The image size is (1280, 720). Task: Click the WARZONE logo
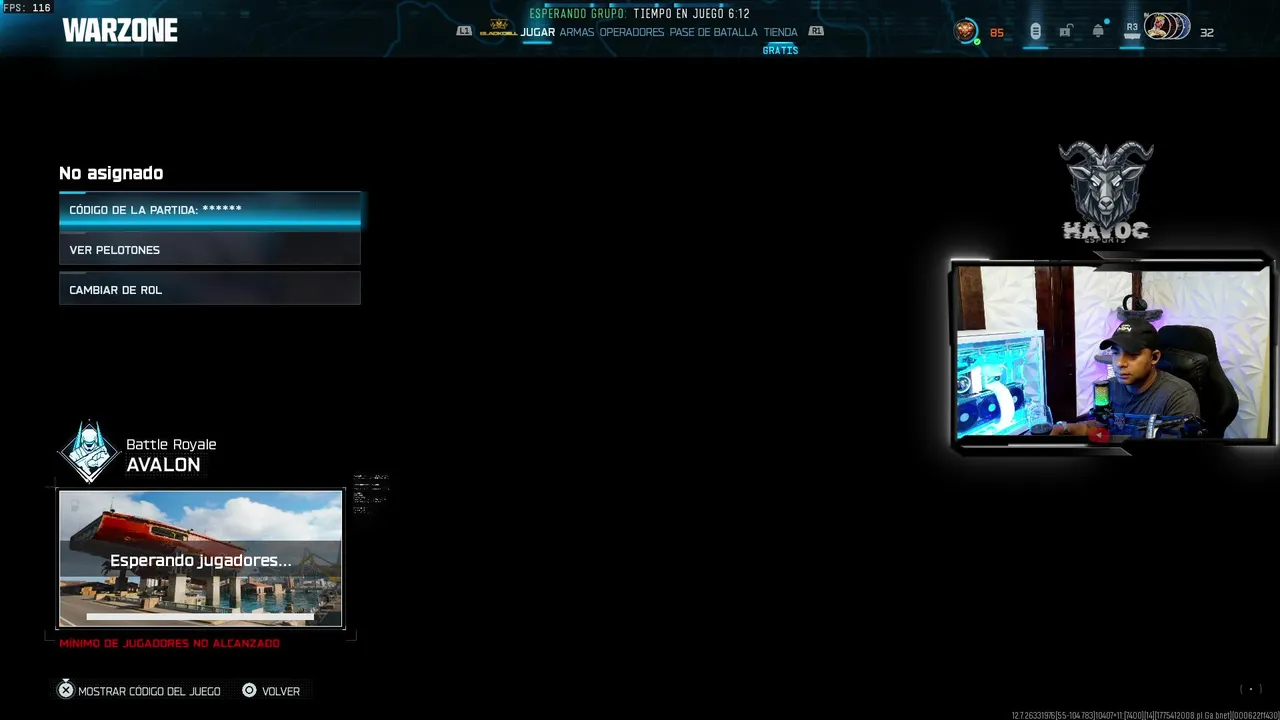(120, 31)
